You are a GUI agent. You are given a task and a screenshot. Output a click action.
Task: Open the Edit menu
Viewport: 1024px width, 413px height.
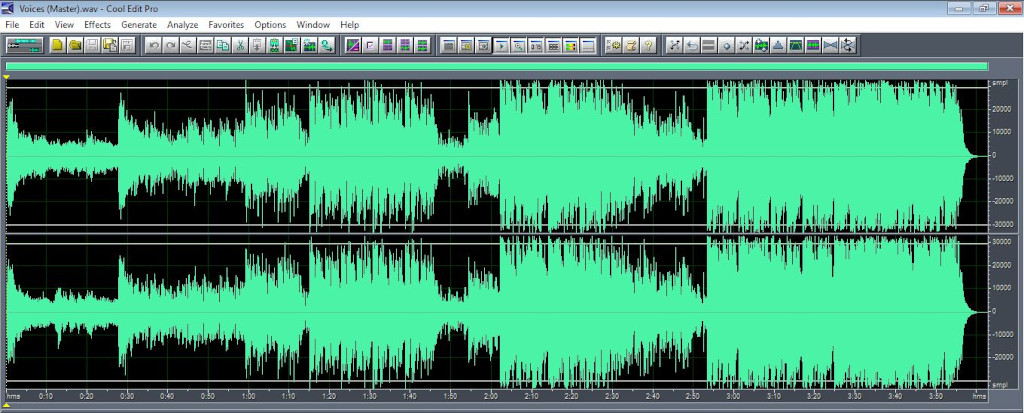point(37,25)
